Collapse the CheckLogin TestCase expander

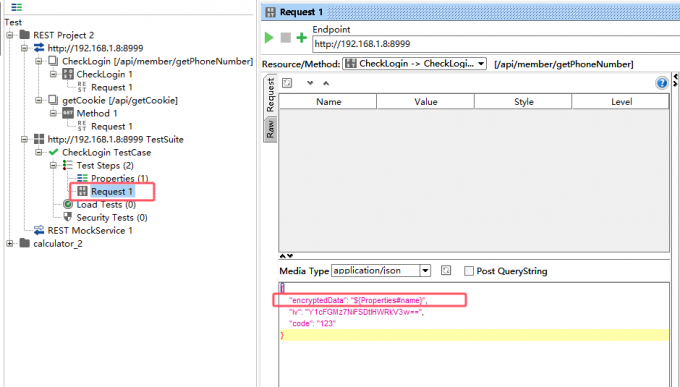39,152
